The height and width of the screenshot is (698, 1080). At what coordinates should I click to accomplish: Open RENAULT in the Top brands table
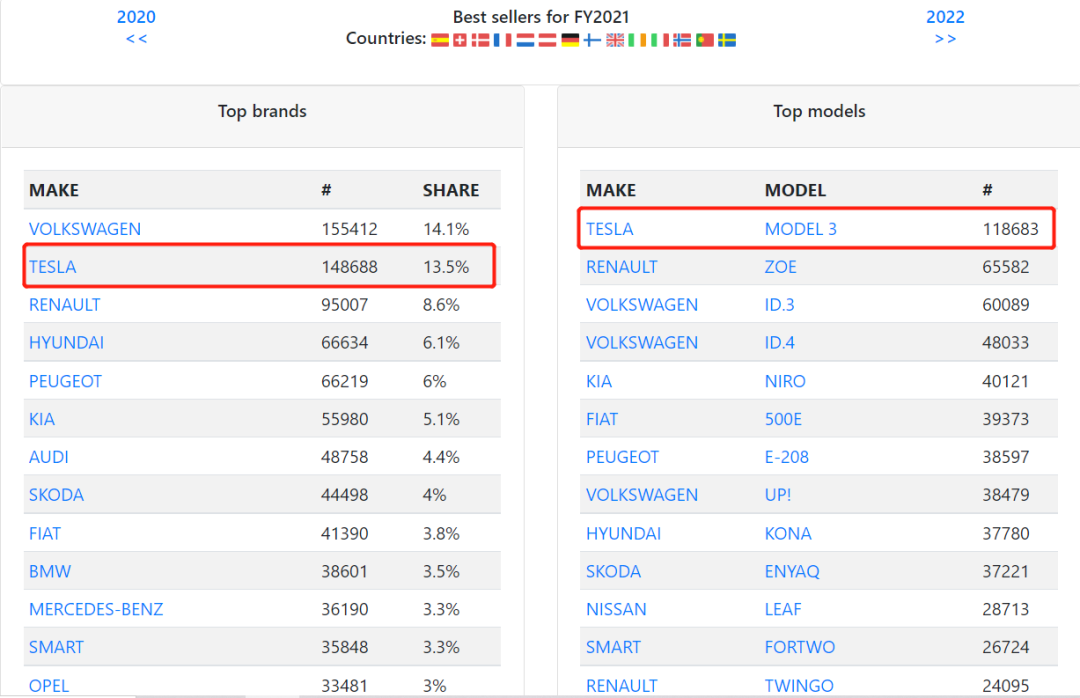click(65, 305)
